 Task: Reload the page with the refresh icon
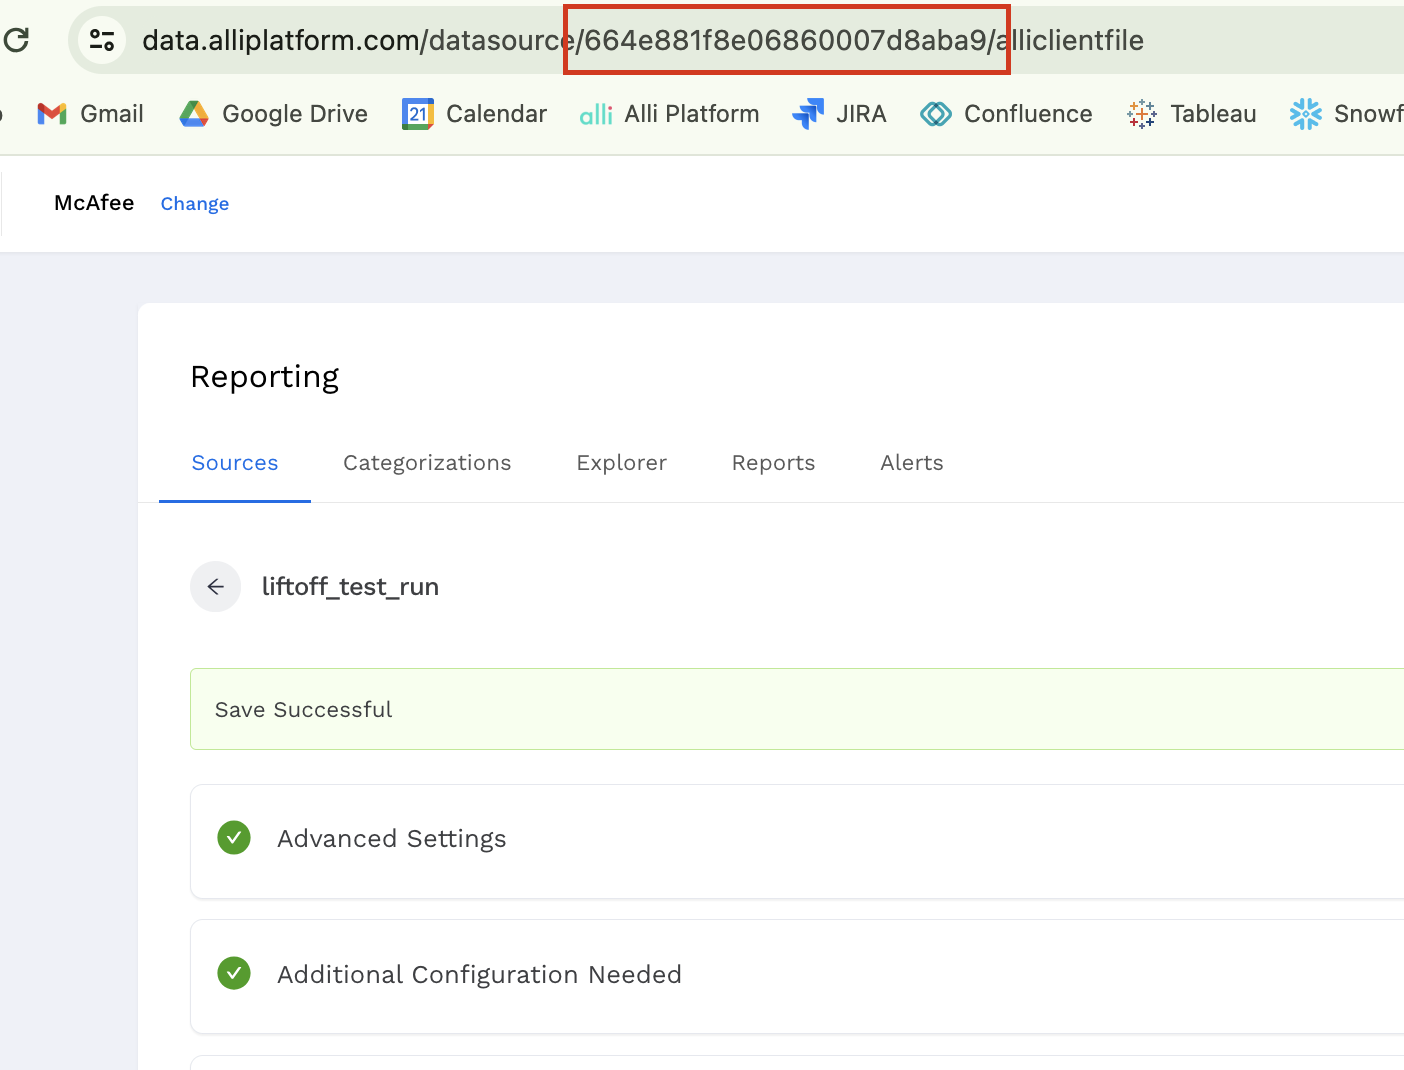point(17,40)
